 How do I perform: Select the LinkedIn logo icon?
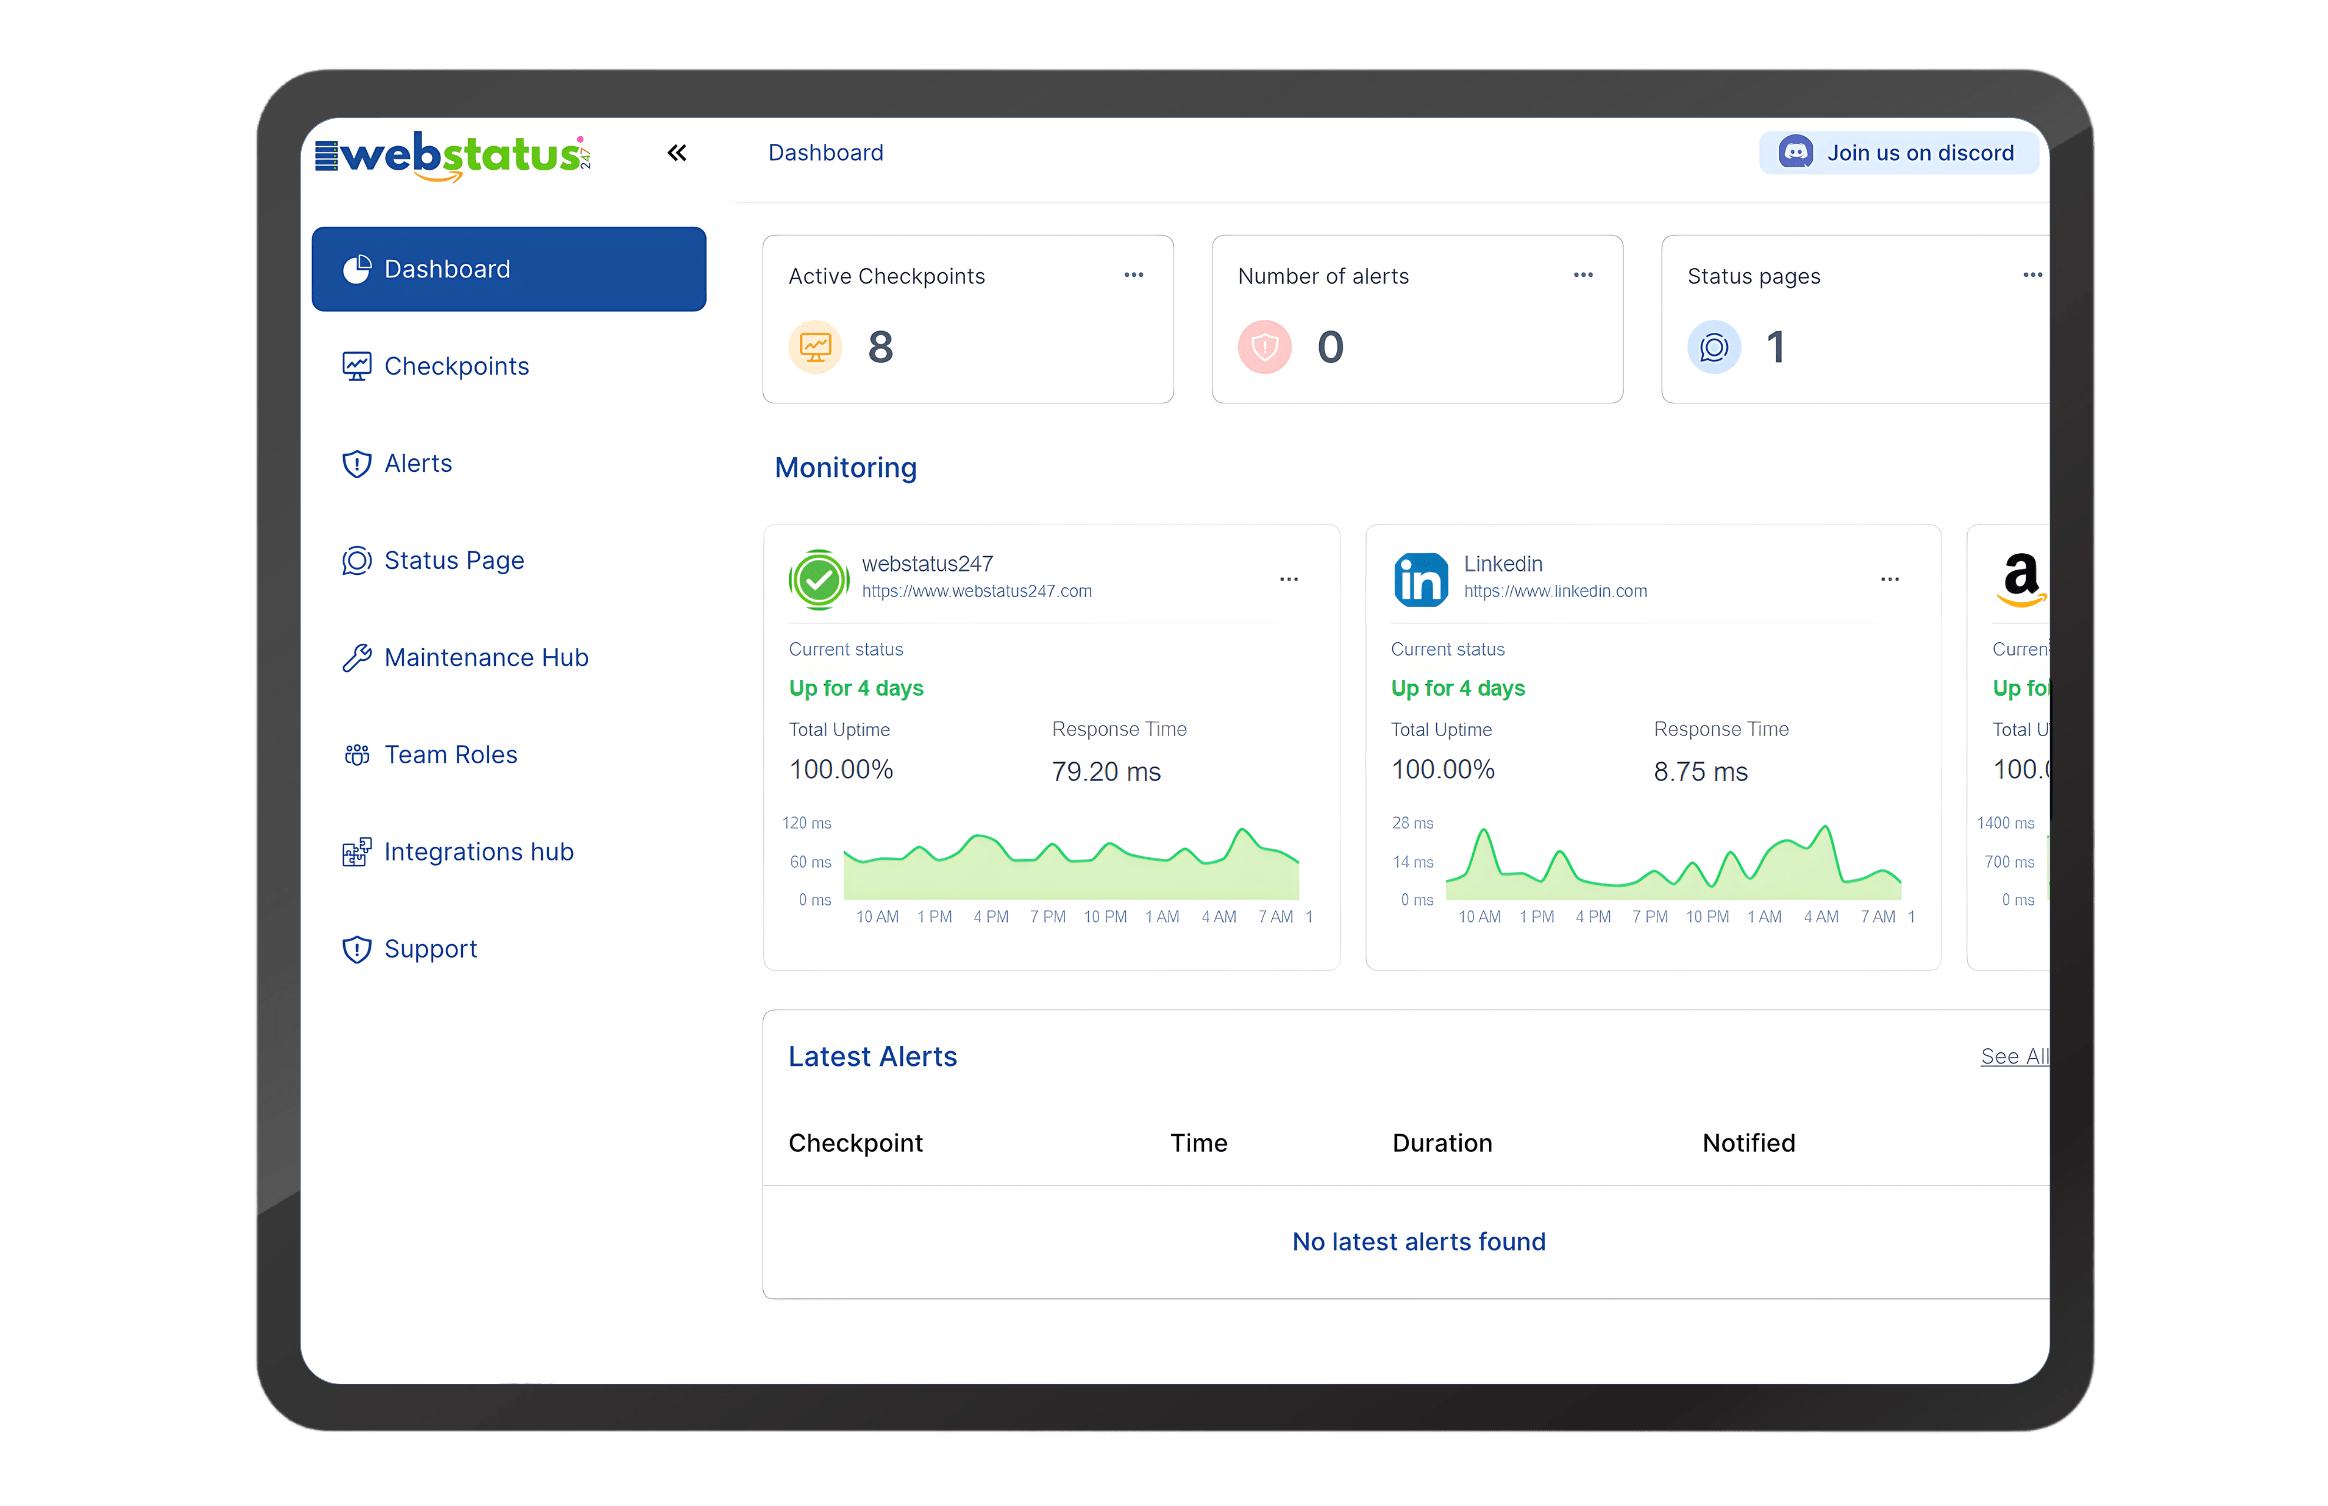pos(1420,578)
